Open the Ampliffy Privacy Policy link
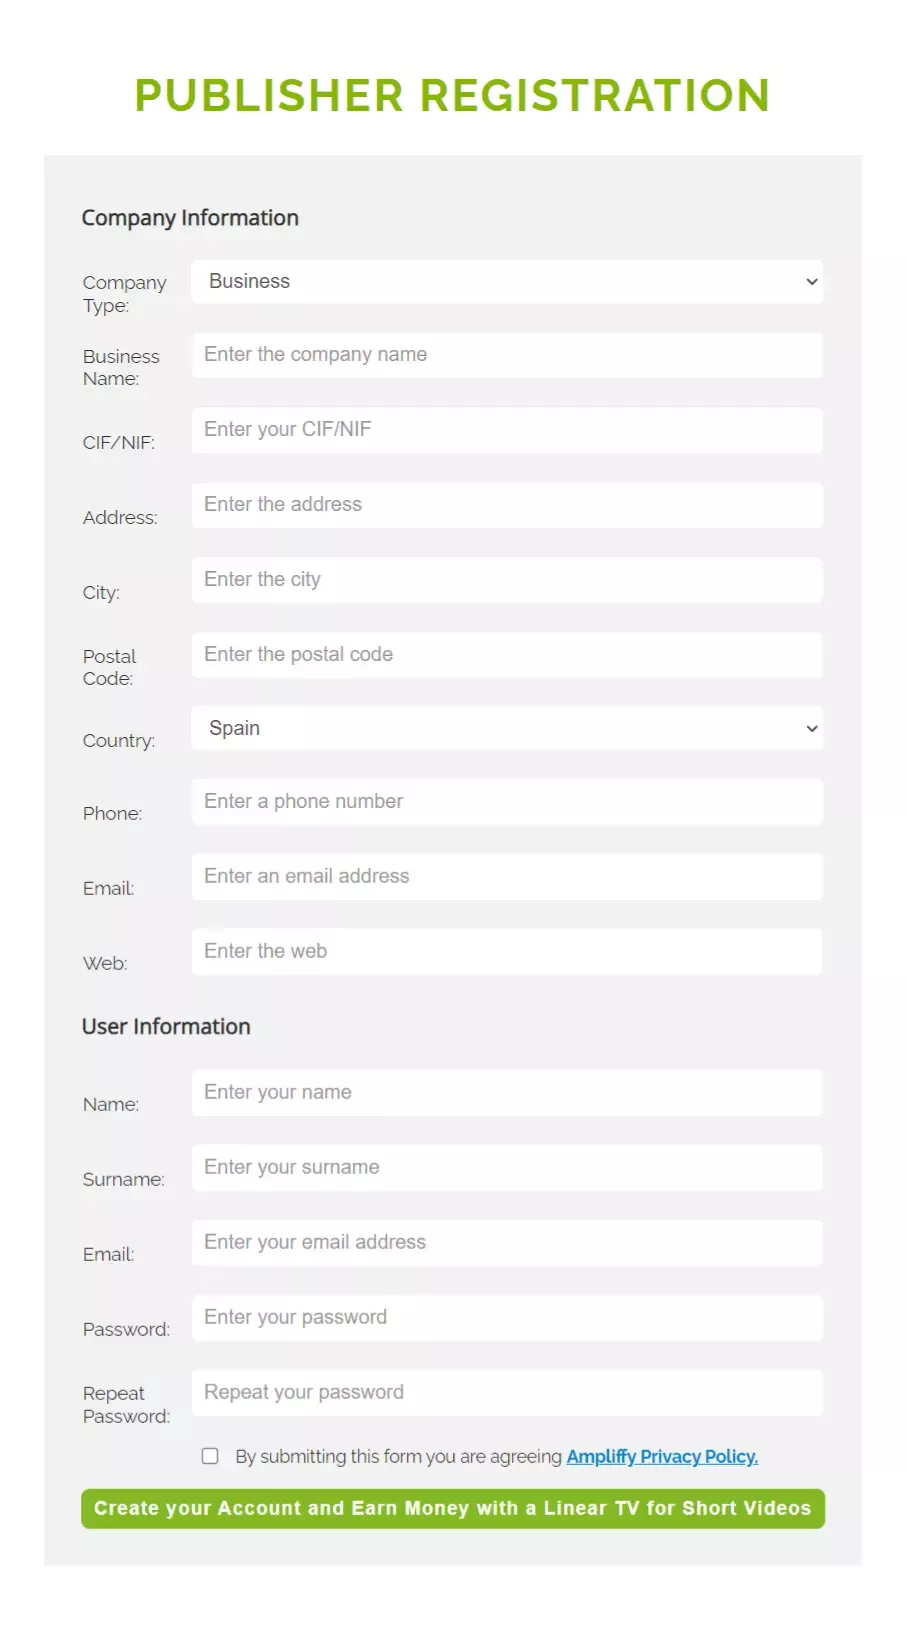This screenshot has height=1645, width=907. (x=662, y=1457)
